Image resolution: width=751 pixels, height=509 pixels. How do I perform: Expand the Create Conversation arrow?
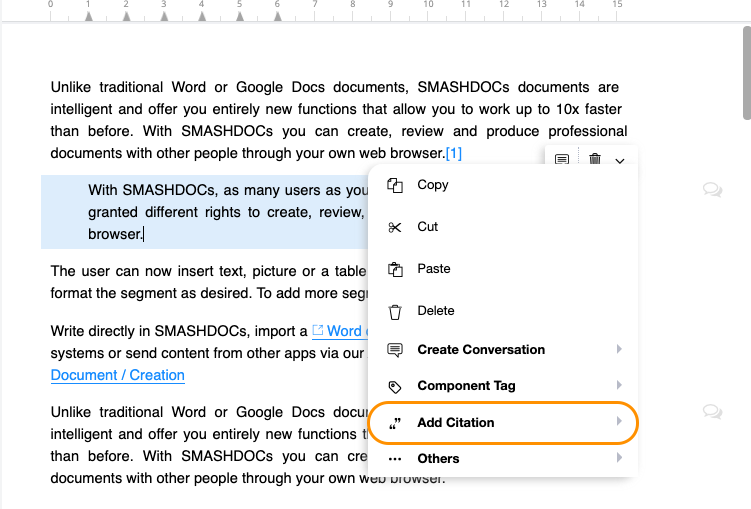pos(619,349)
